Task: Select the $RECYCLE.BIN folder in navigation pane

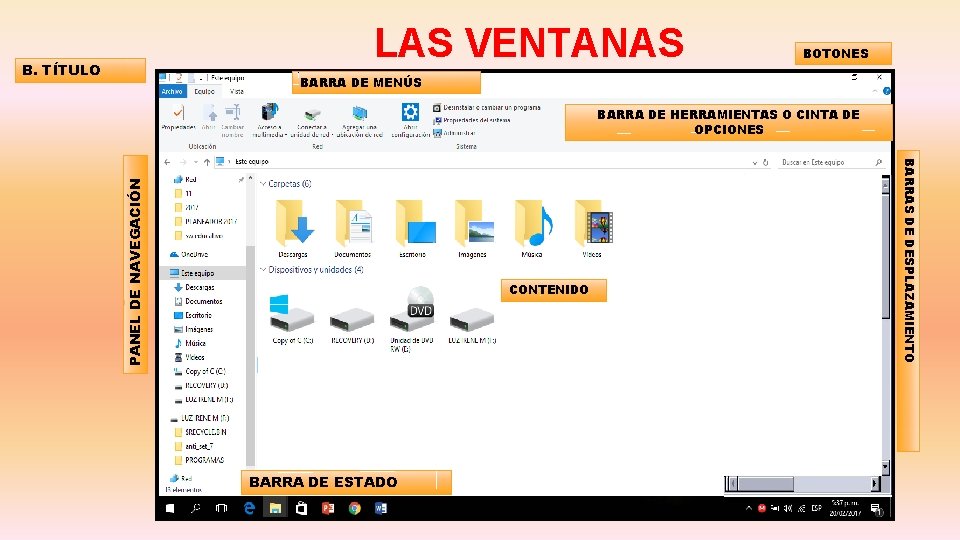Action: (x=201, y=432)
